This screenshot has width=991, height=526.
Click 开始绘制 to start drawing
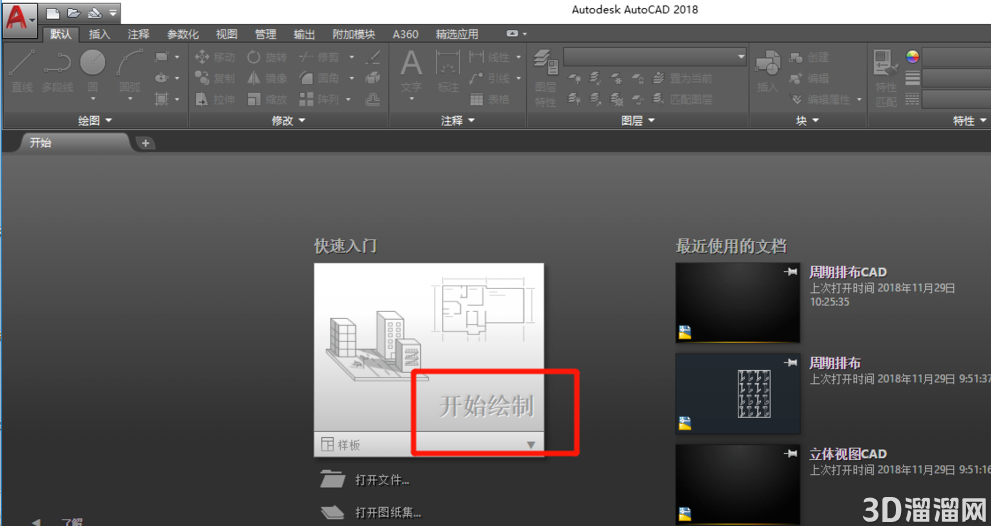pyautogui.click(x=487, y=406)
